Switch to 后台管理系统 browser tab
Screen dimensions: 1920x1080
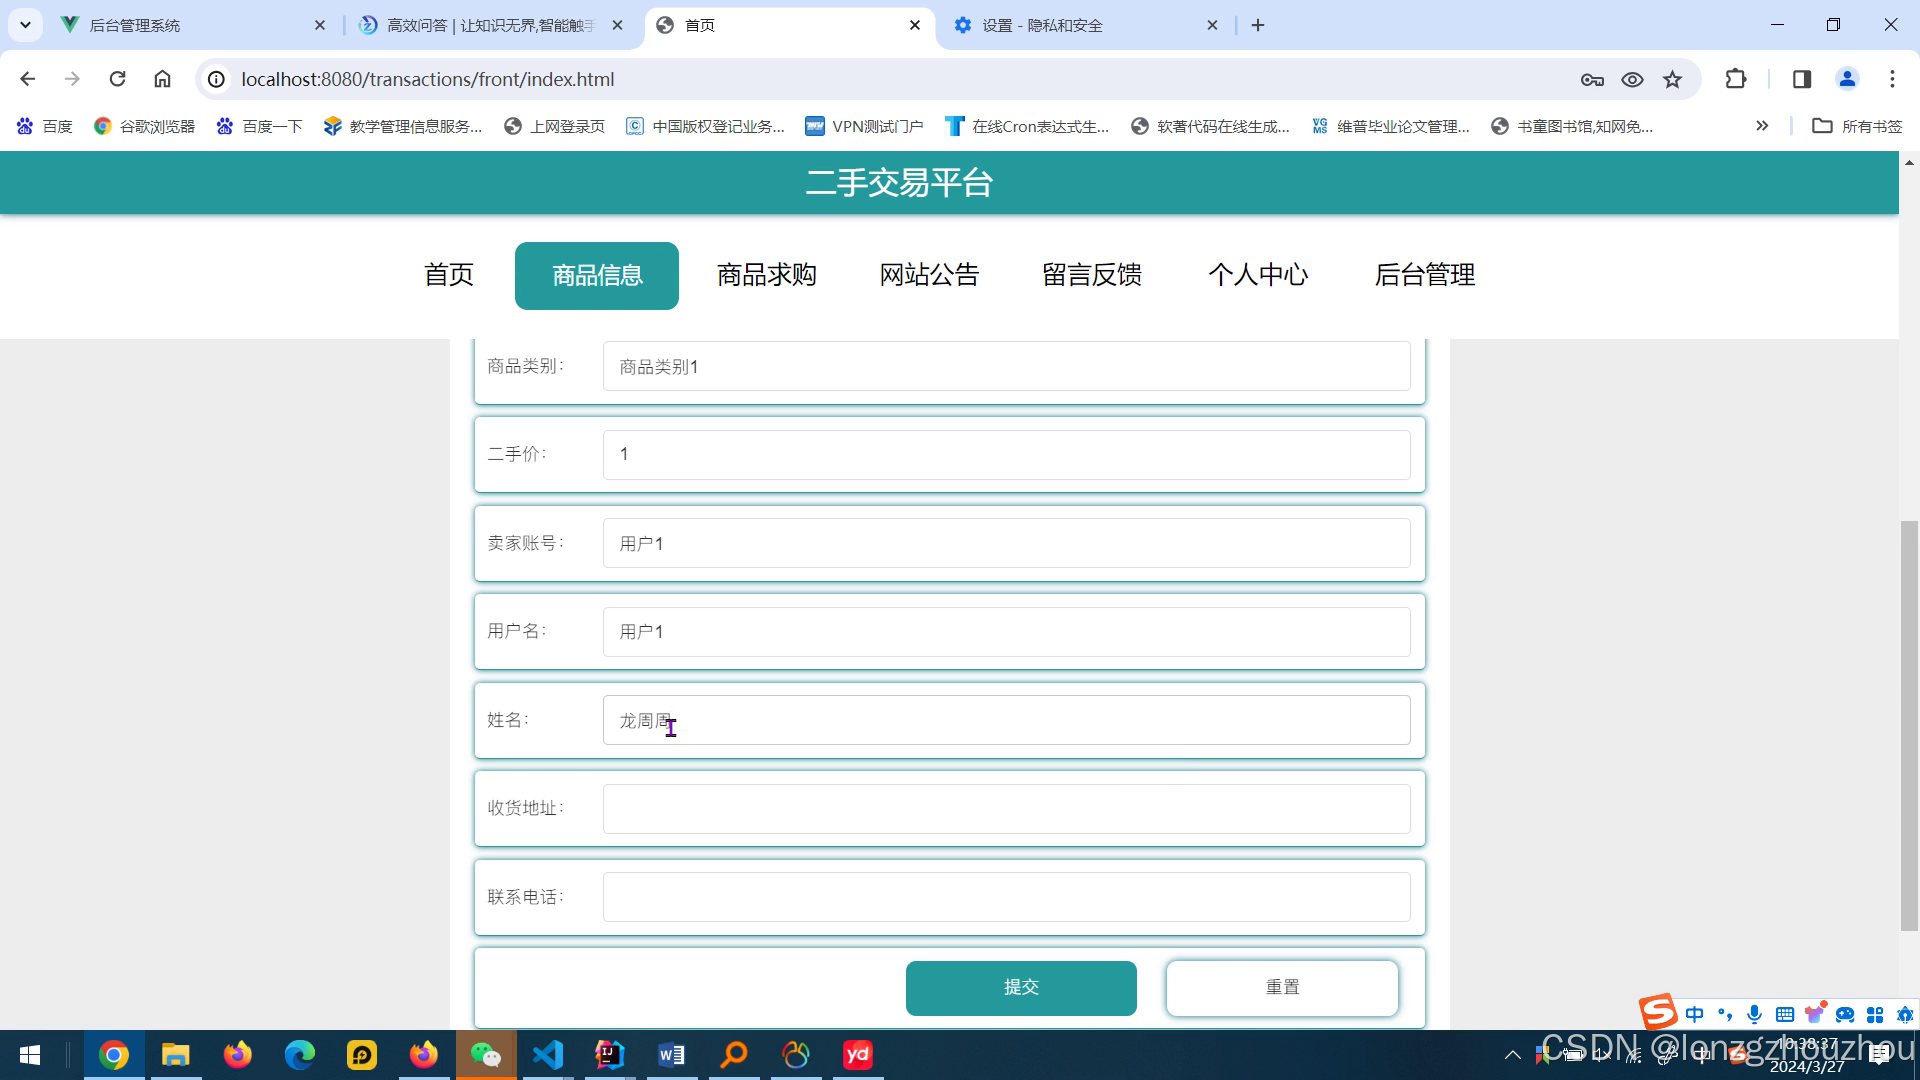point(135,25)
